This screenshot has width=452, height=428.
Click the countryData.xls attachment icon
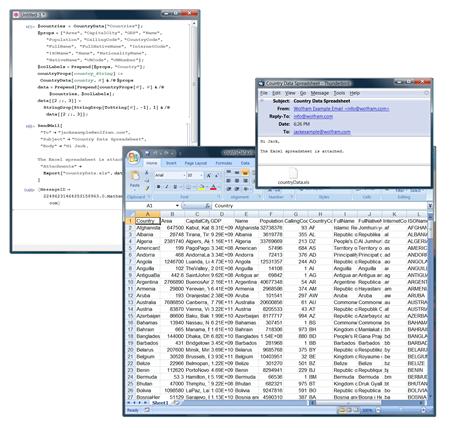click(293, 173)
